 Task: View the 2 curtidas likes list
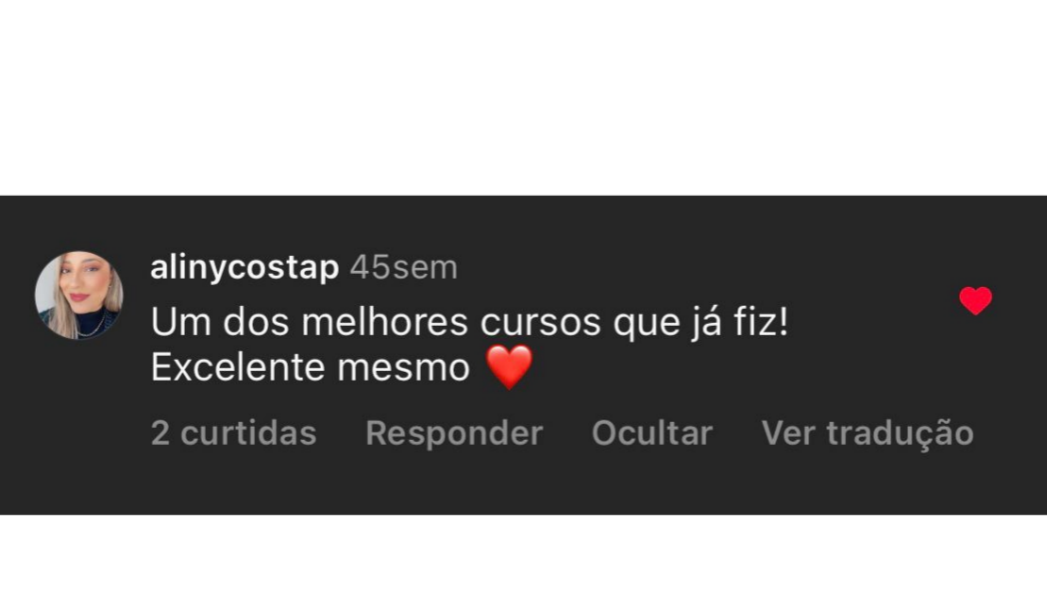(x=234, y=433)
